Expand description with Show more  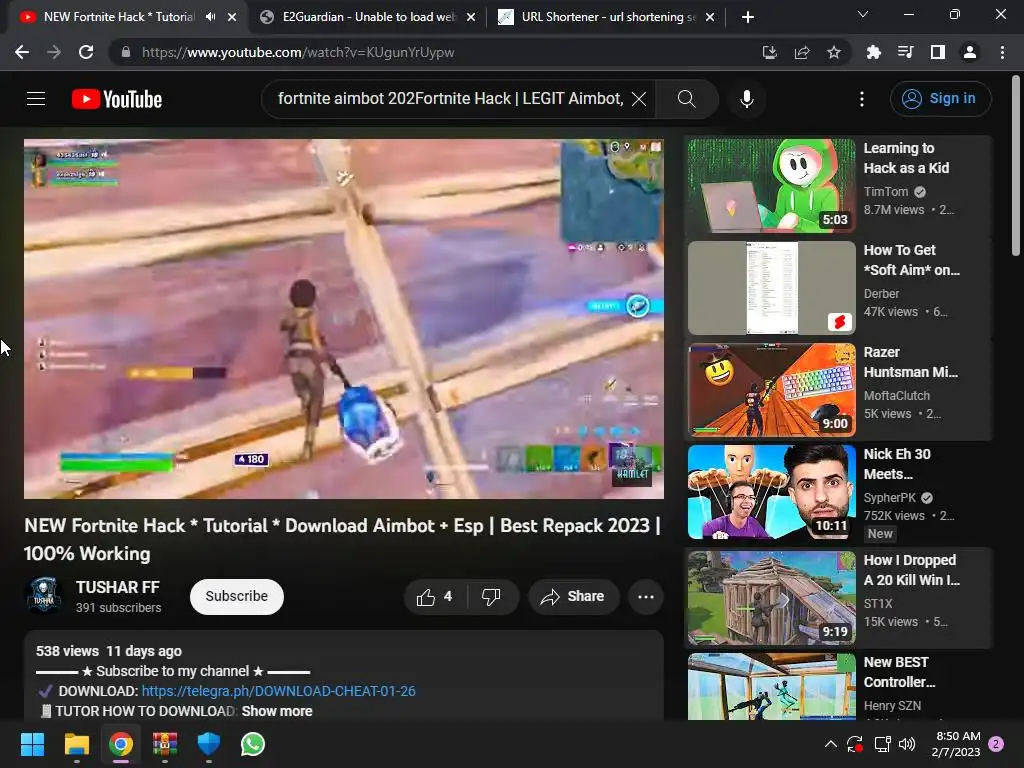click(x=277, y=711)
